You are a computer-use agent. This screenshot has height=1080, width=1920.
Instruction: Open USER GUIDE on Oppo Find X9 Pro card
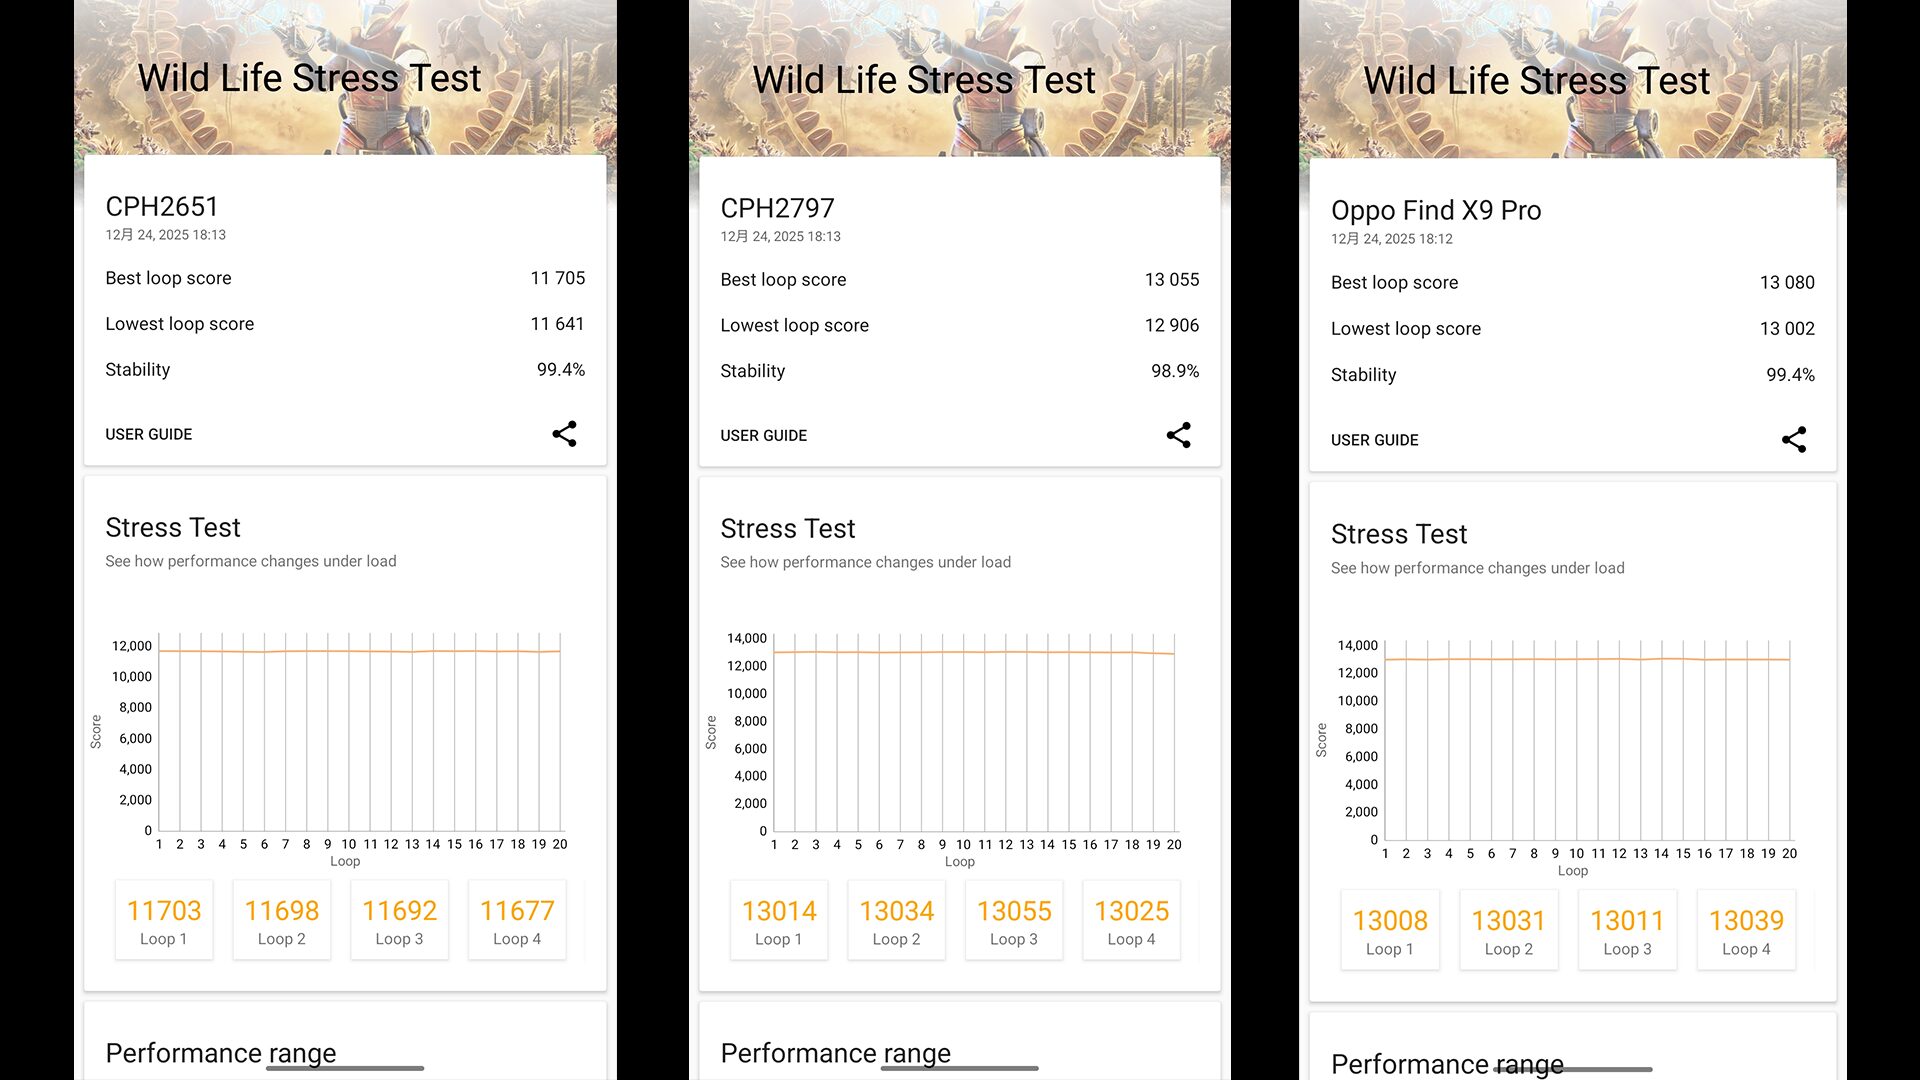click(1374, 440)
